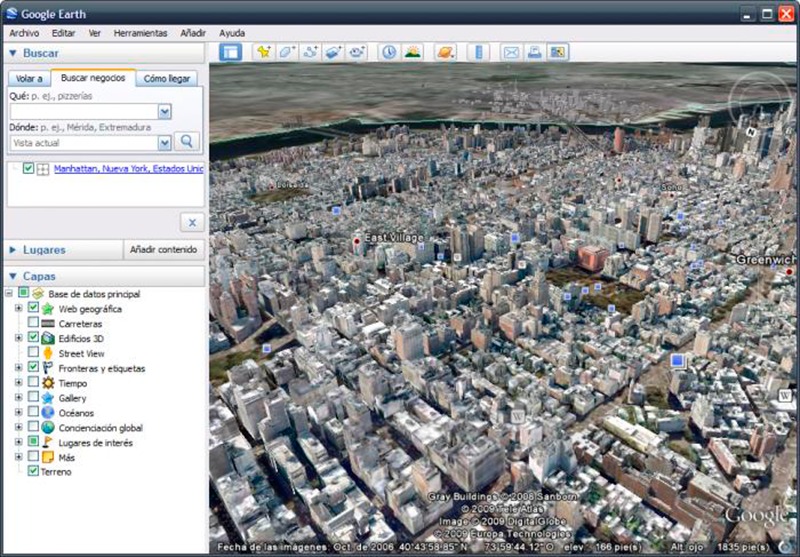The height and width of the screenshot is (557, 800).
Task: Click the Dónde Vista actual field
Action: point(84,143)
